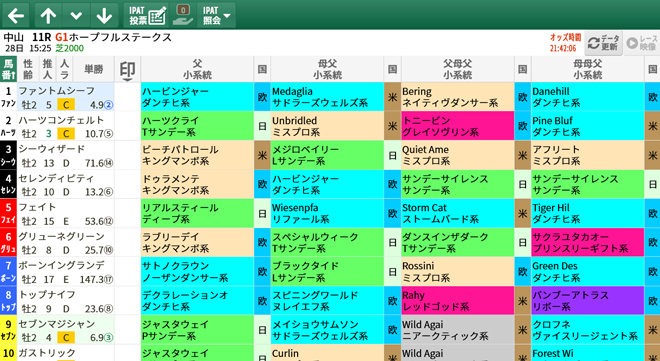Jump to top with up arrow
Viewport: 660px width, 361px height.
48,16
